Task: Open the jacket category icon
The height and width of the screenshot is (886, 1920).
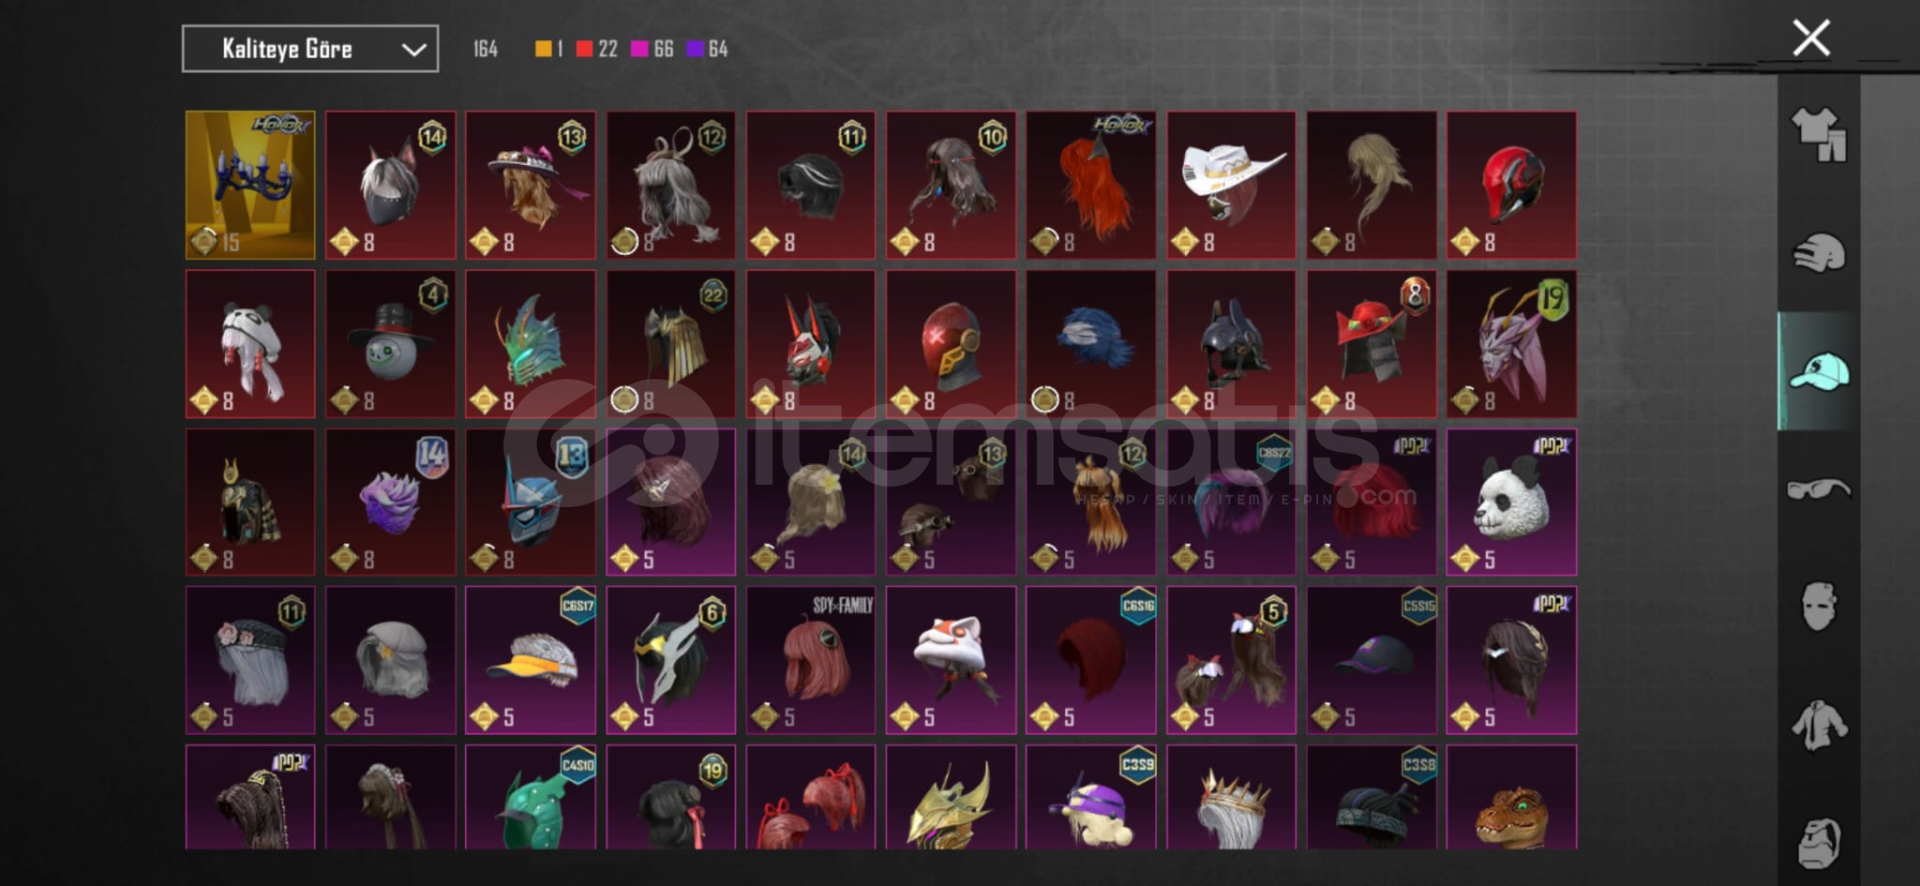Action: (x=1819, y=725)
